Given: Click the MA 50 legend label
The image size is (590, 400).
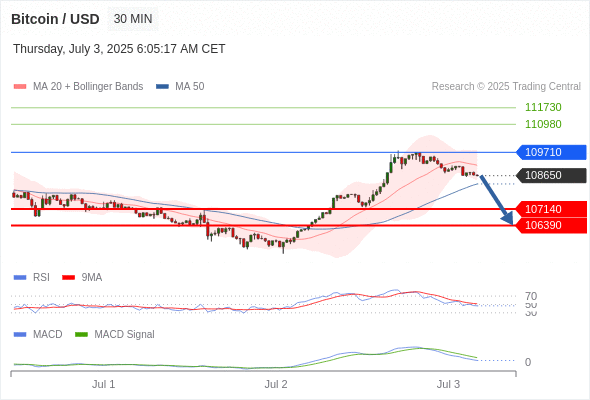Looking at the screenshot, I should point(190,87).
